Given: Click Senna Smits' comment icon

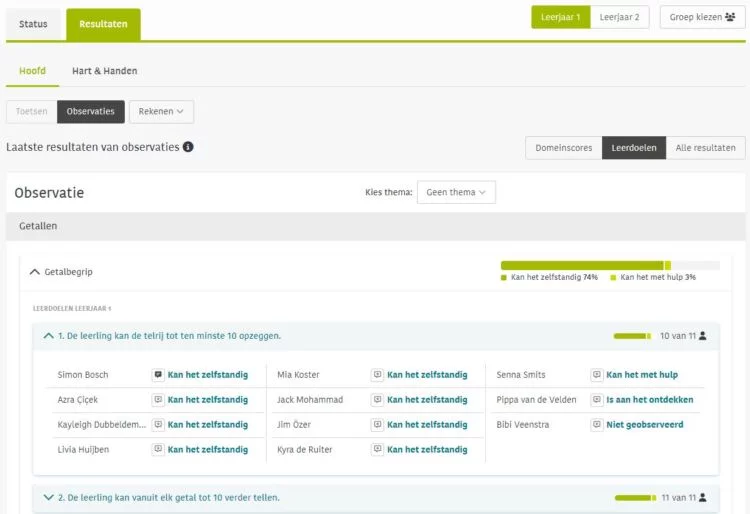Looking at the screenshot, I should [597, 375].
